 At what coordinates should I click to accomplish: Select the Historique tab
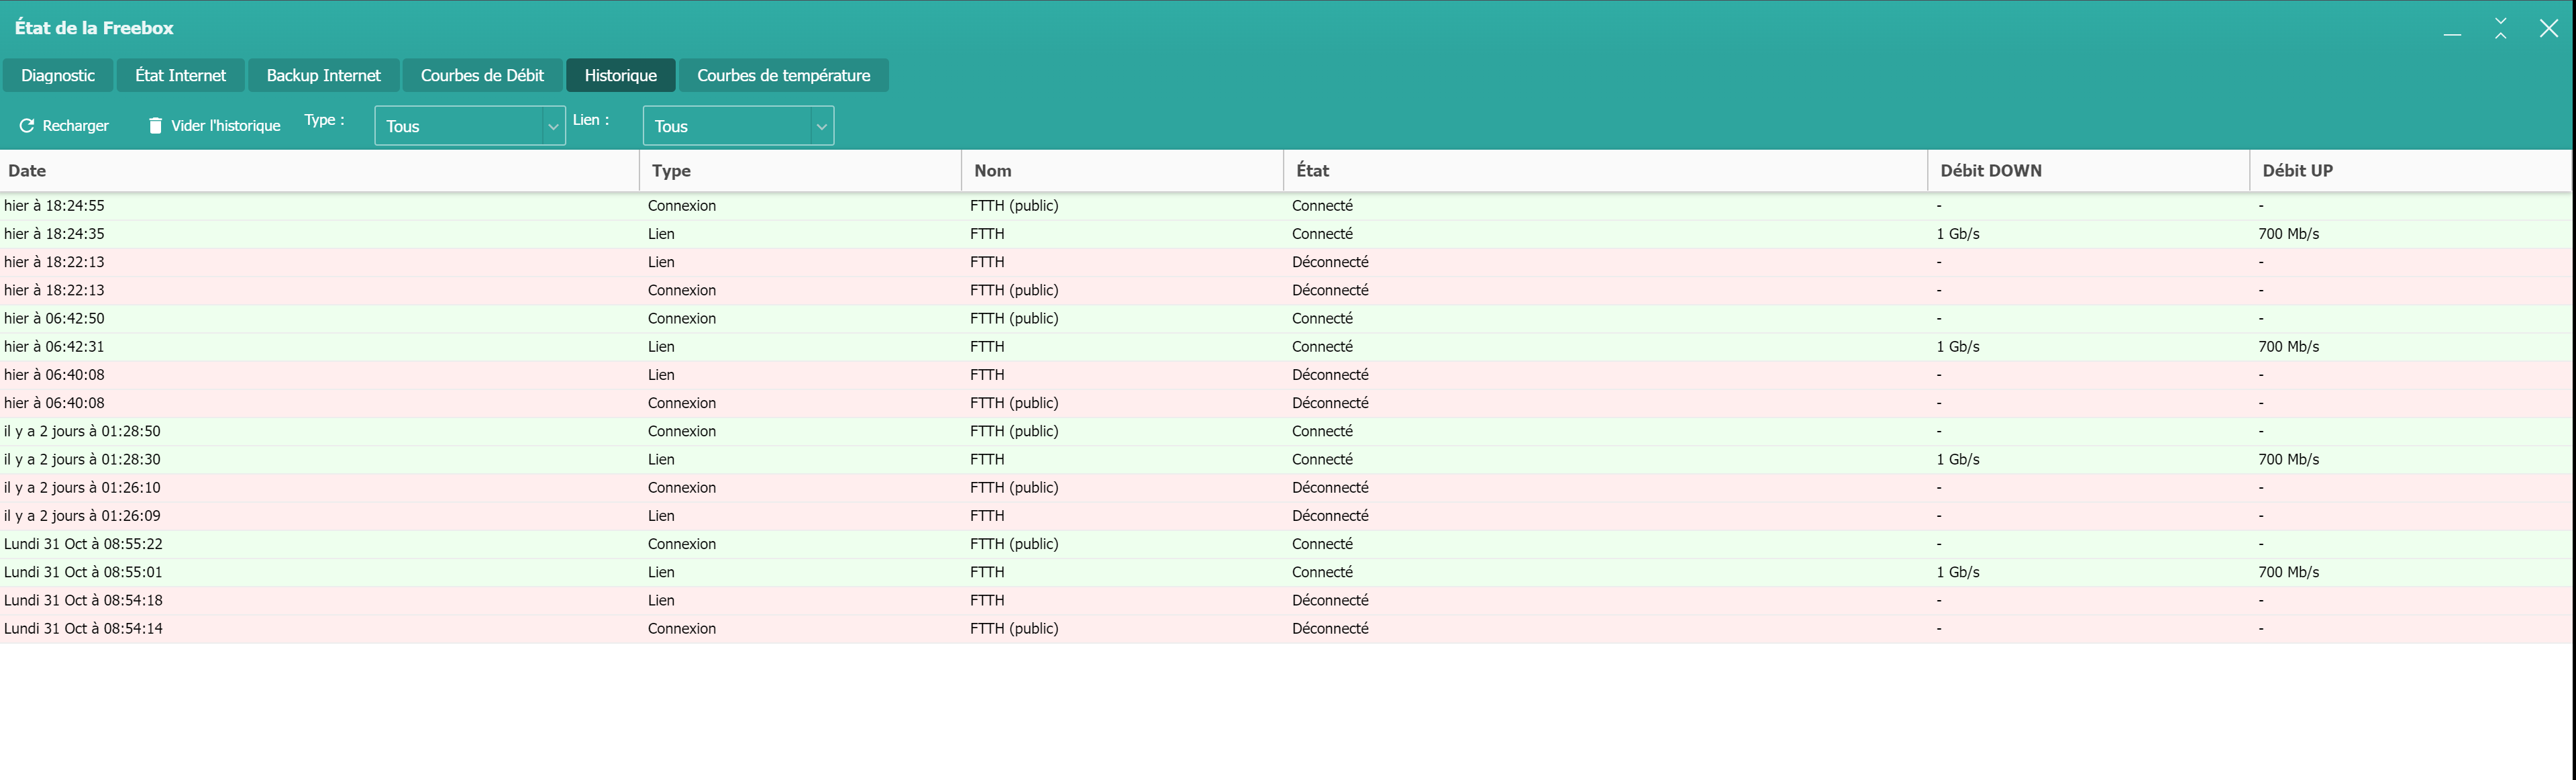(620, 75)
